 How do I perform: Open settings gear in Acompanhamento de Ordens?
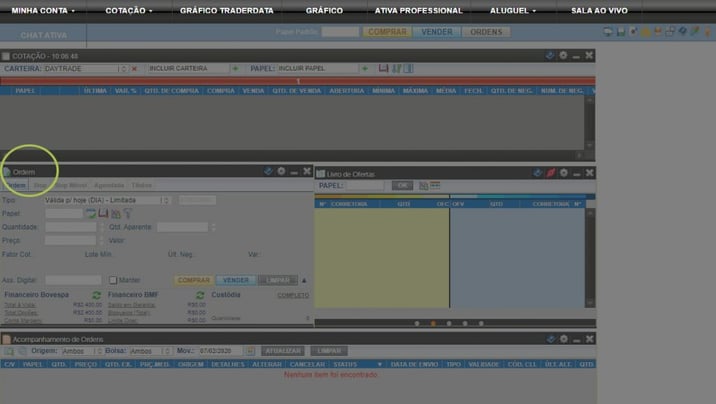pyautogui.click(x=563, y=338)
